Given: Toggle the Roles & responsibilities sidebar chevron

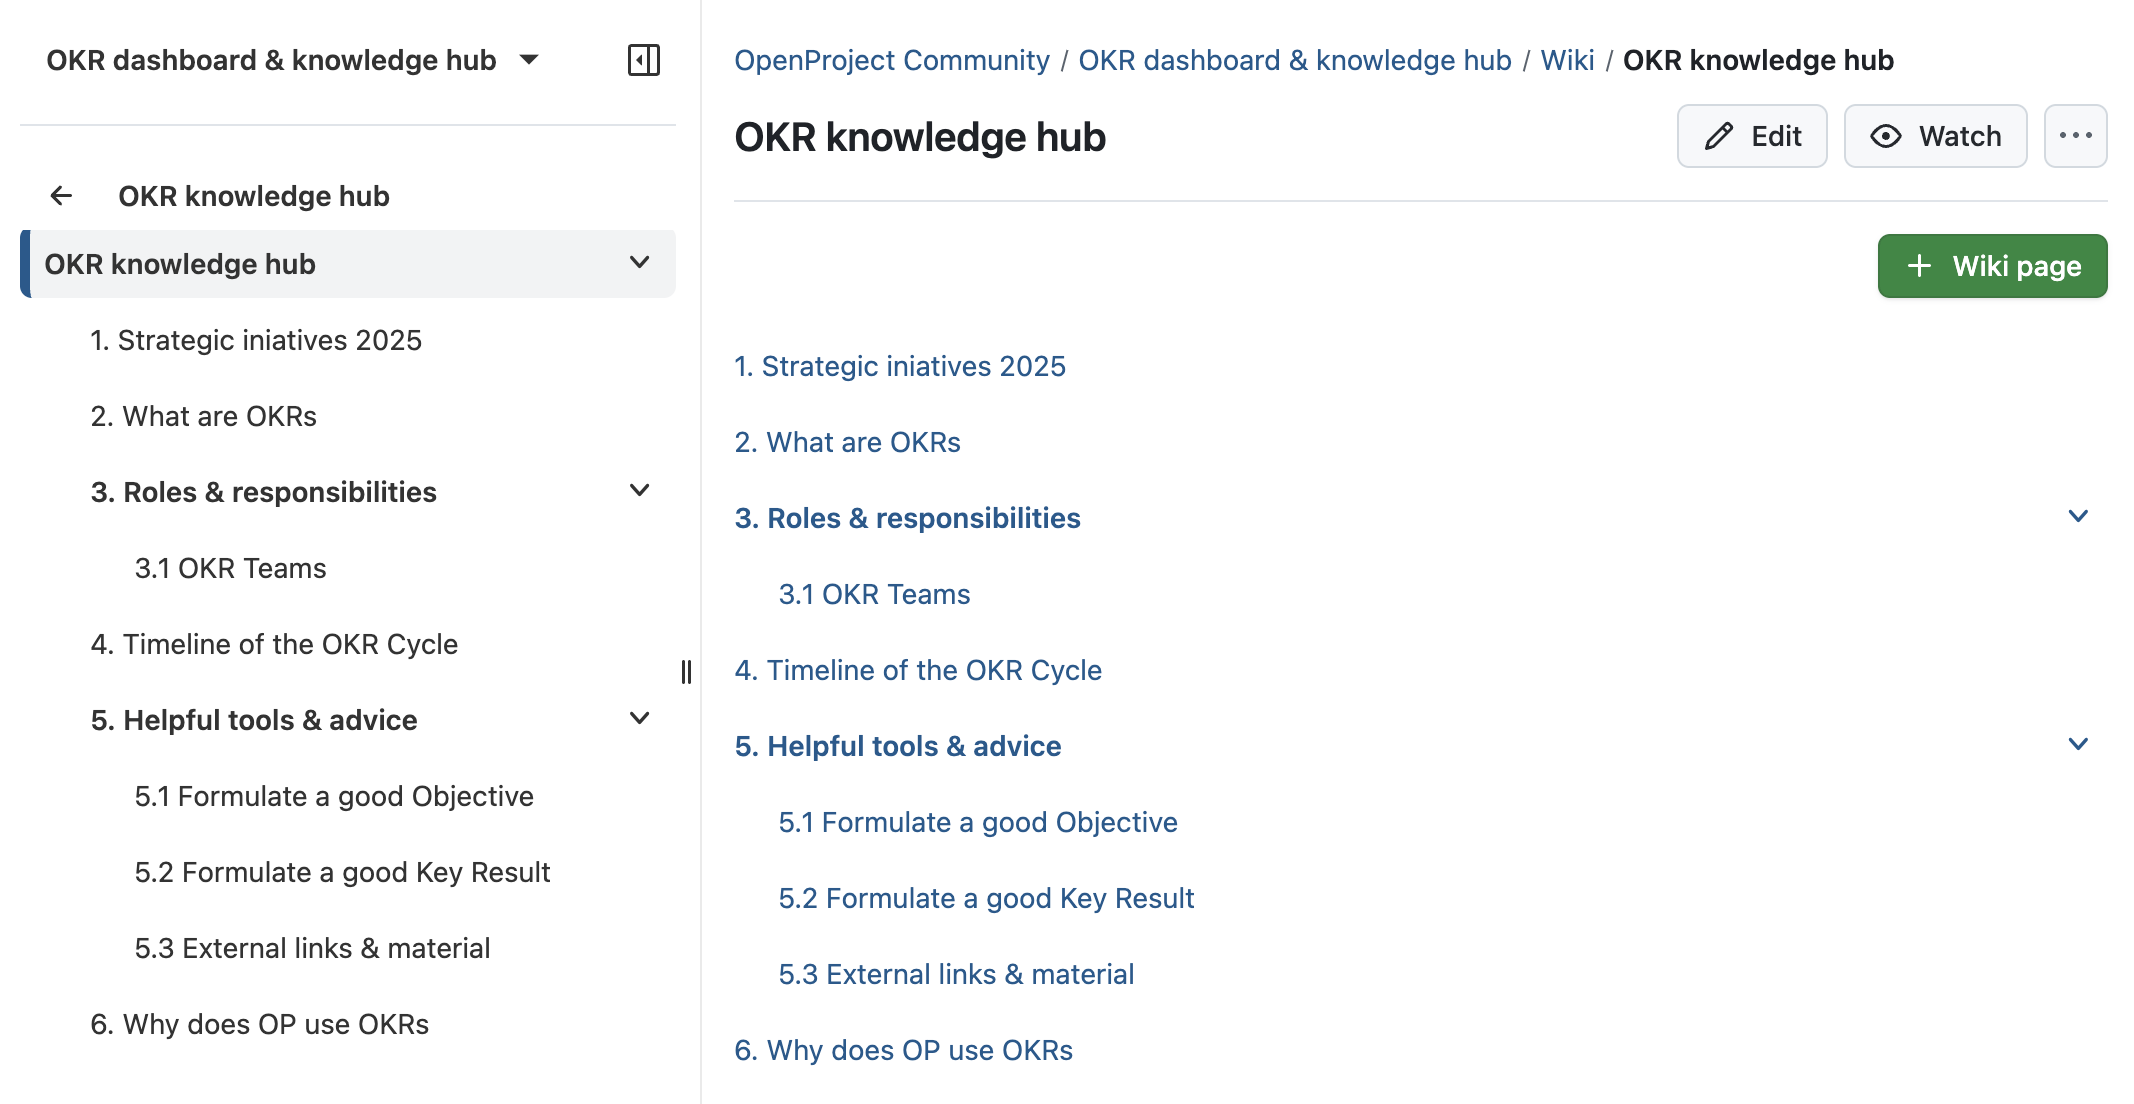Looking at the screenshot, I should pyautogui.click(x=638, y=490).
